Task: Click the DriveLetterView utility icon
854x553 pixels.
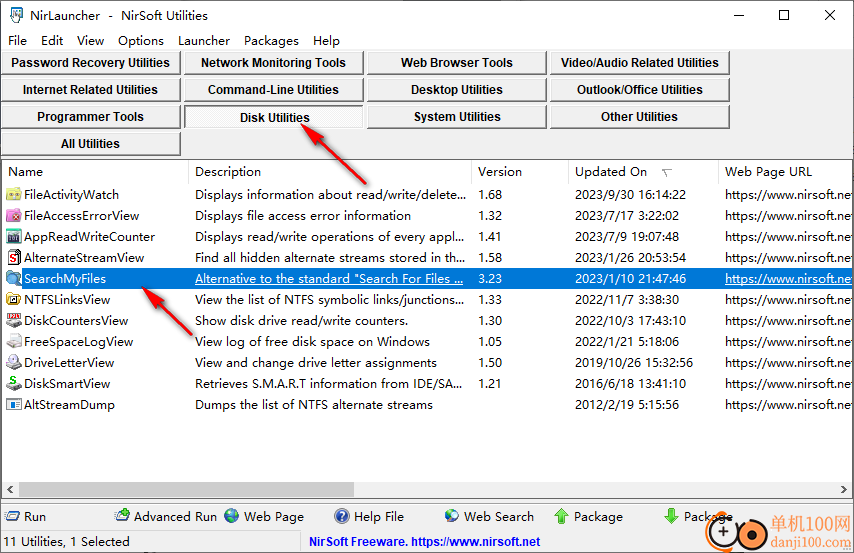Action: pyautogui.click(x=14, y=362)
